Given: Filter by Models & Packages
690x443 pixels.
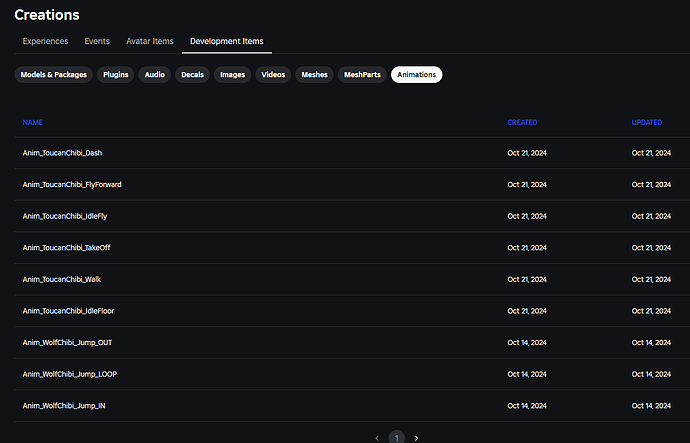Looking at the screenshot, I should (x=54, y=75).
